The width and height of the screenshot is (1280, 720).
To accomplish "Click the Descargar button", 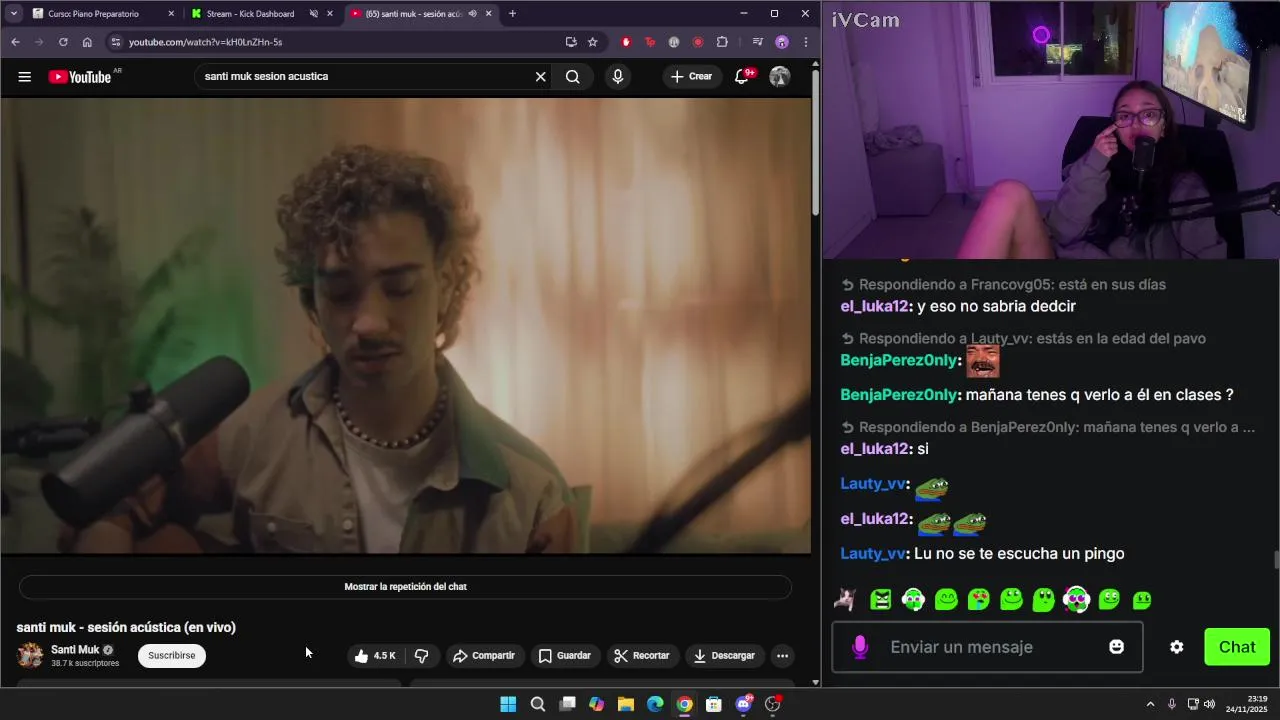I will (x=725, y=656).
